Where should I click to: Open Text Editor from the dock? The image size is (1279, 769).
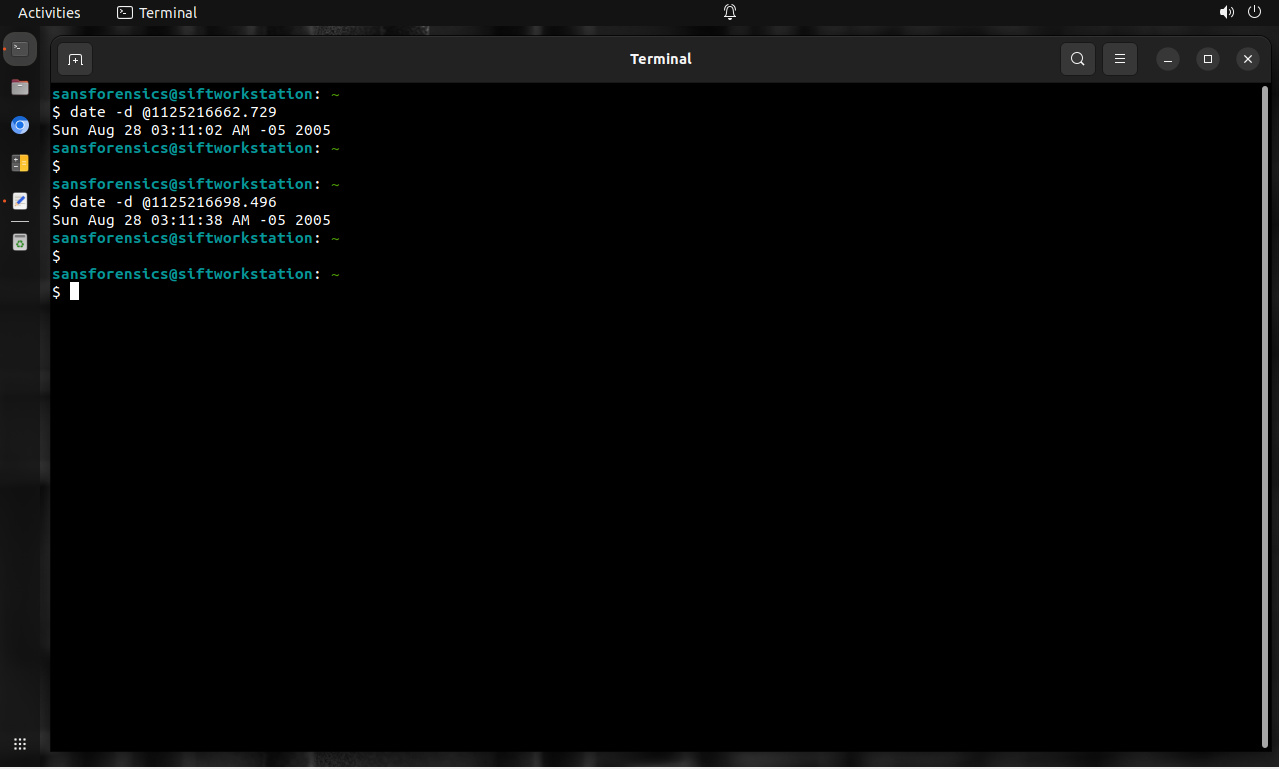[20, 201]
